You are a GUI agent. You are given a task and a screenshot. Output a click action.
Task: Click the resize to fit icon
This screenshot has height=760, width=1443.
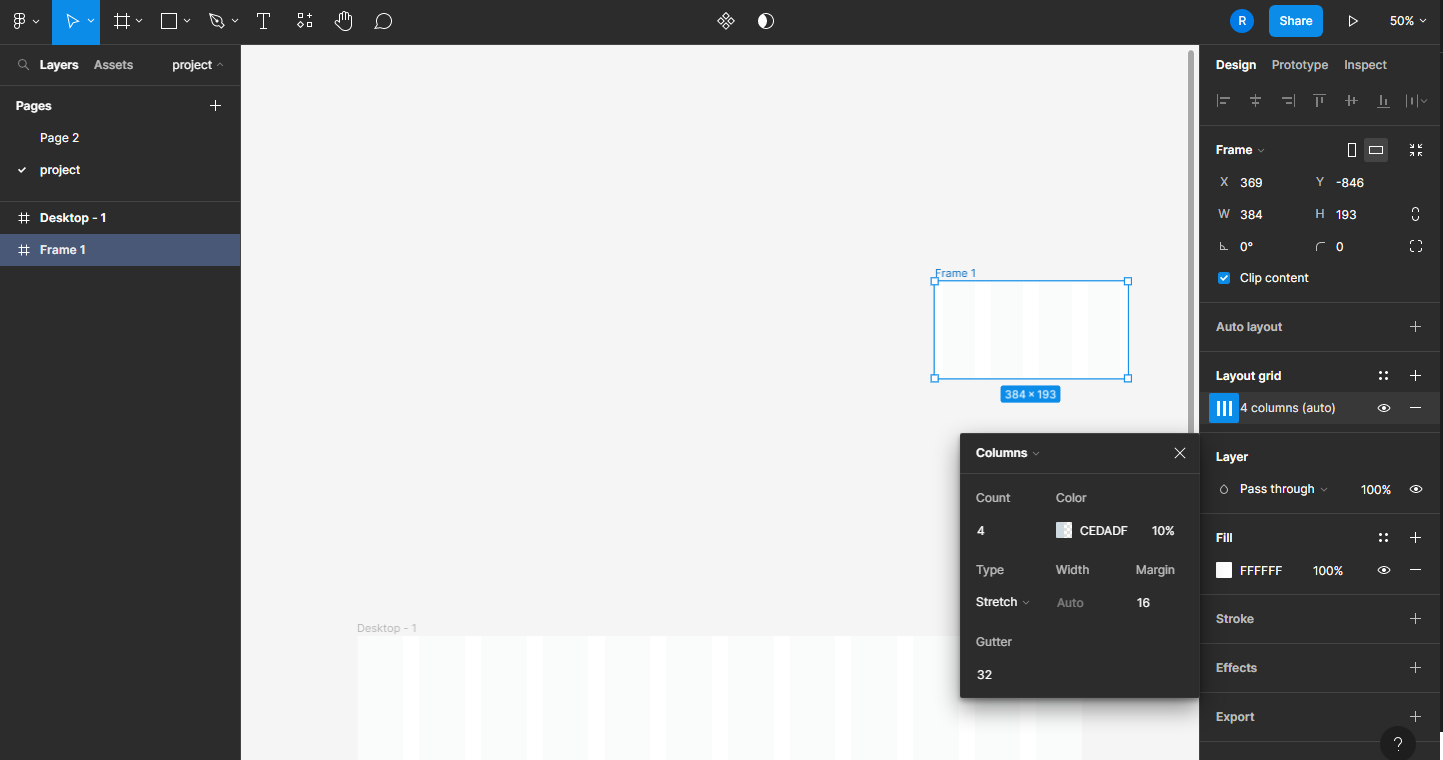pos(1416,150)
